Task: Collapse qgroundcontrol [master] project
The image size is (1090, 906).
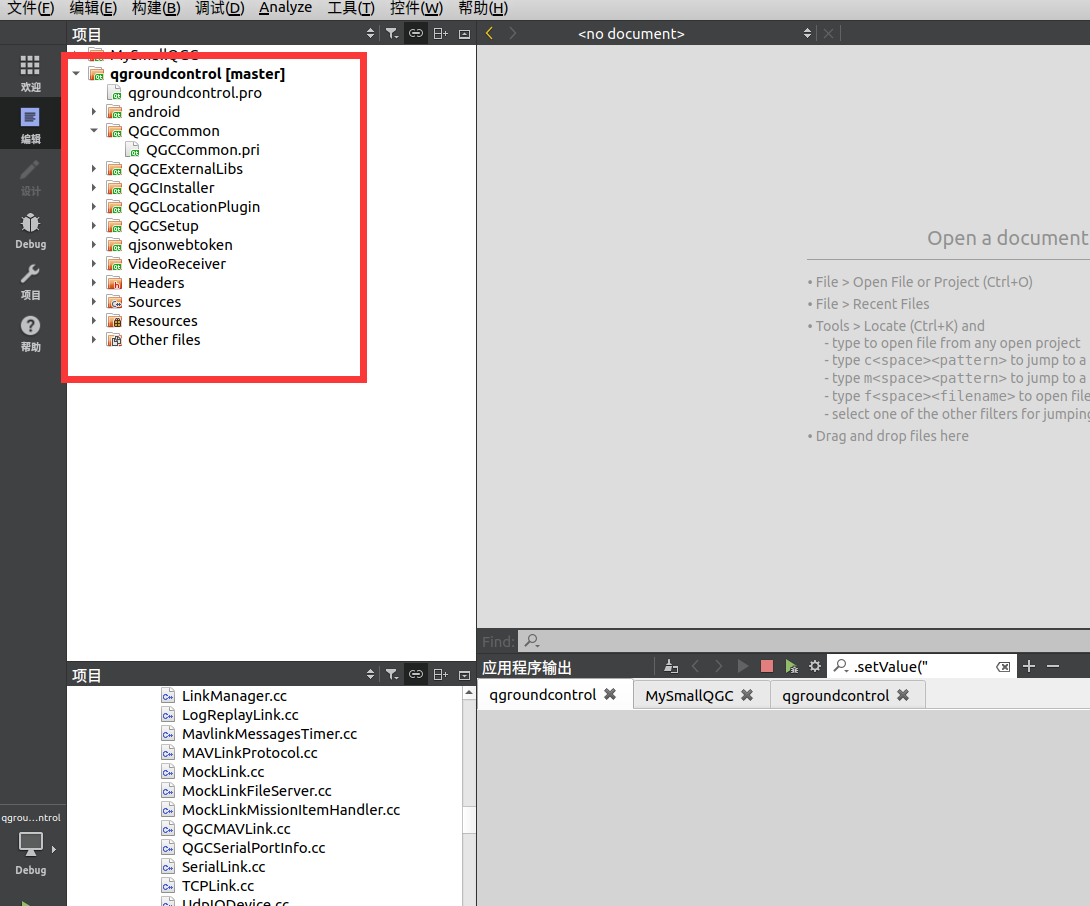Action: tap(76, 74)
